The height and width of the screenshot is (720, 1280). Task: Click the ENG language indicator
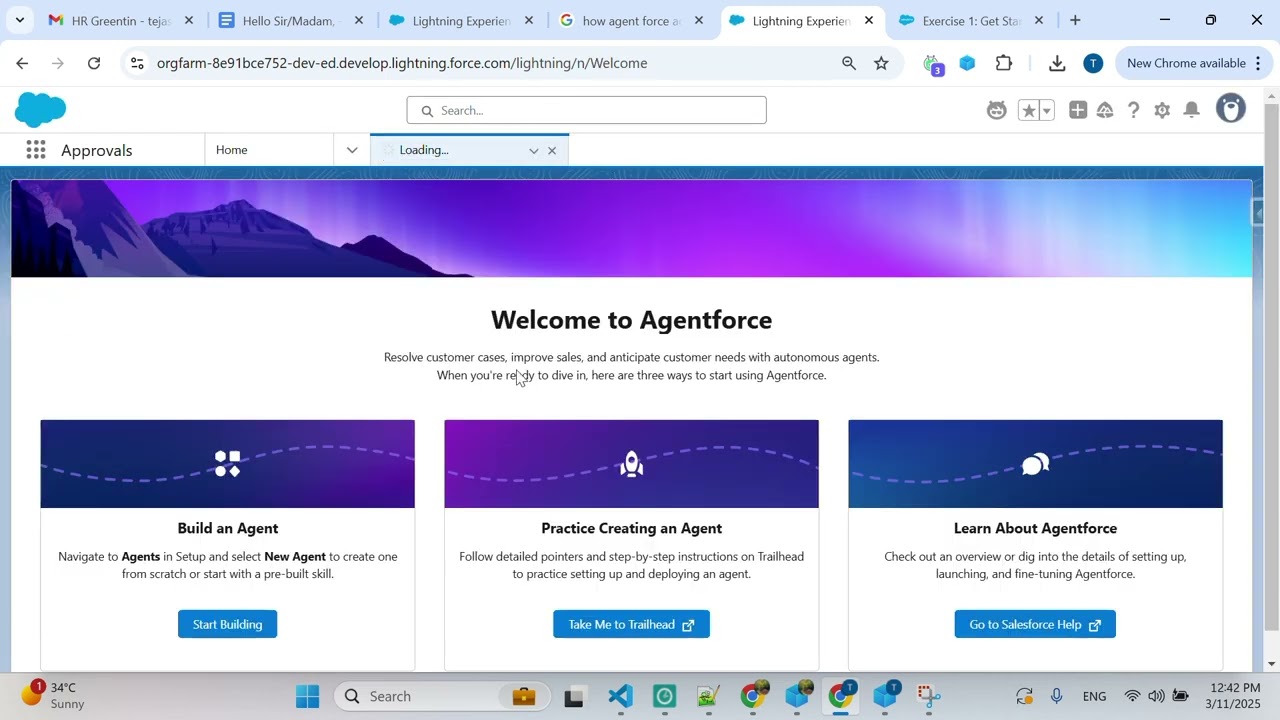[x=1094, y=696]
